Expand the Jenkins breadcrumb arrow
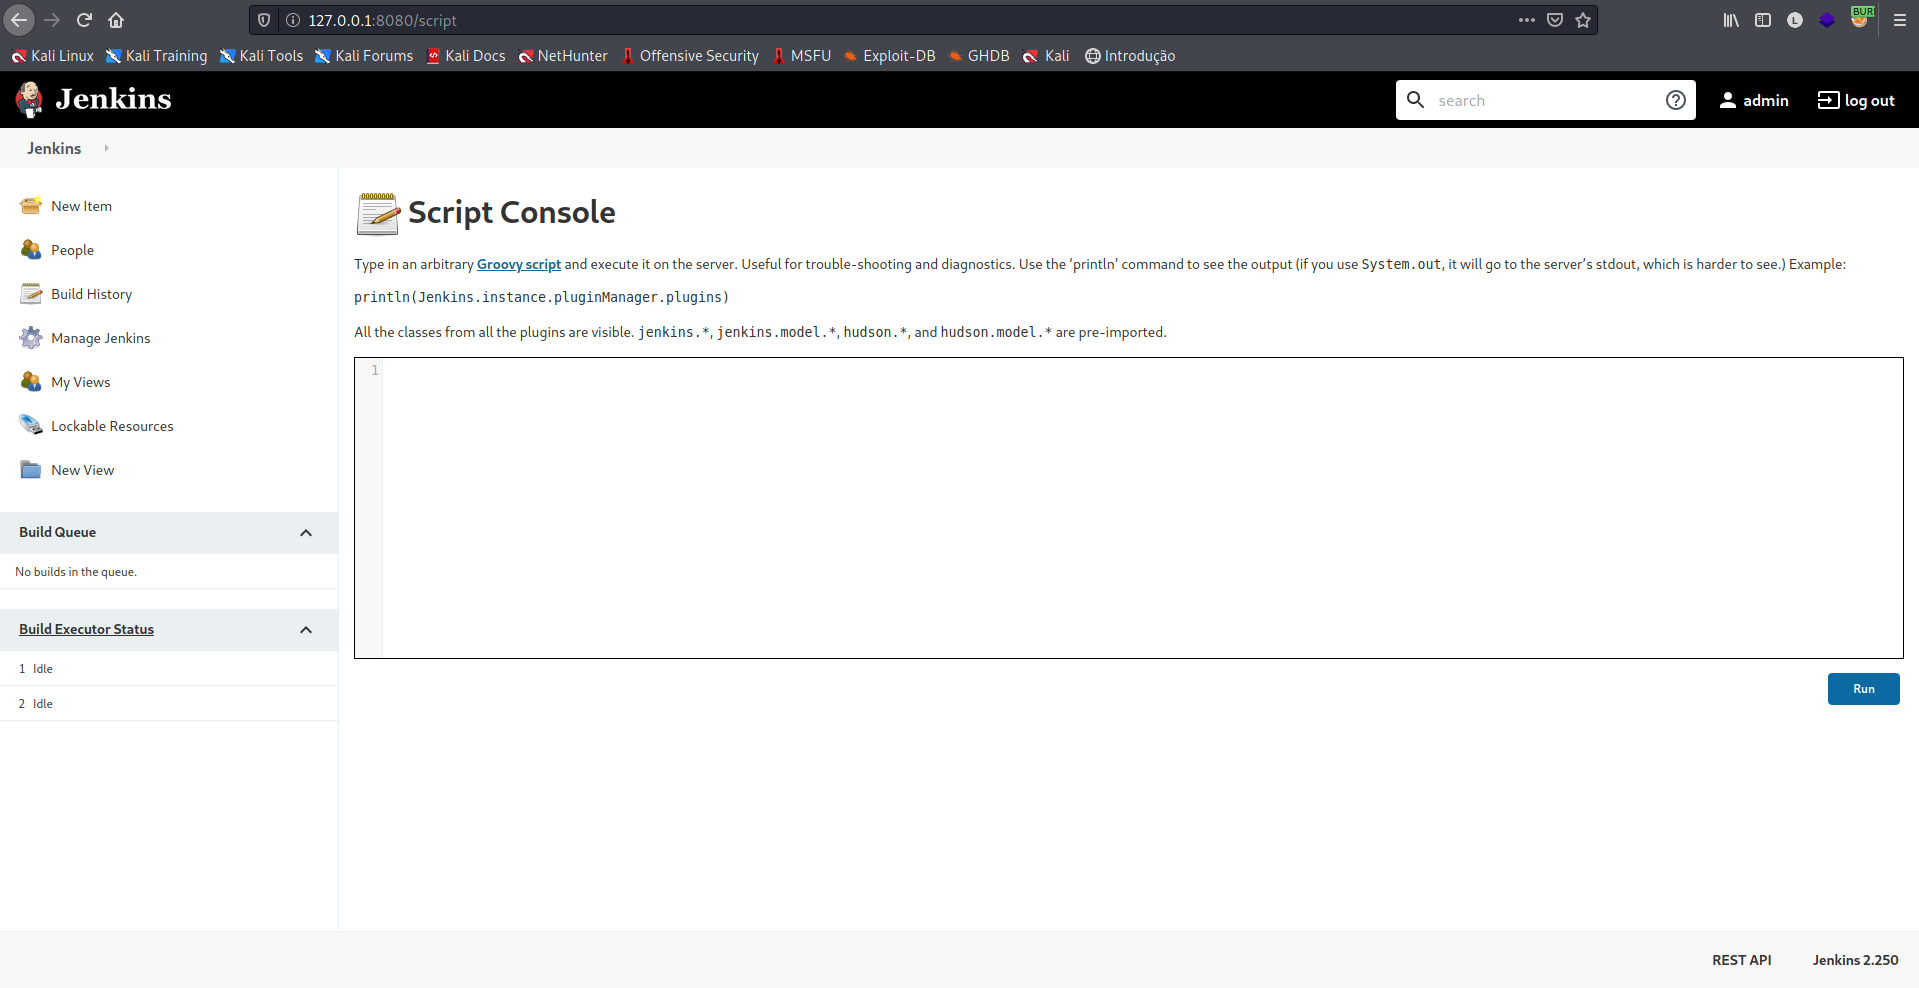The width and height of the screenshot is (1919, 988). pyautogui.click(x=106, y=148)
